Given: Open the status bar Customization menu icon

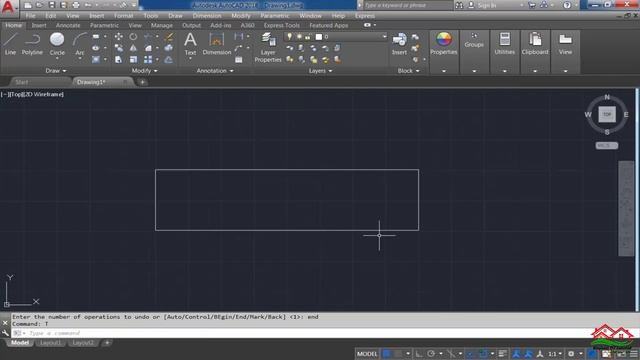Looking at the screenshot, I should (x=634, y=353).
